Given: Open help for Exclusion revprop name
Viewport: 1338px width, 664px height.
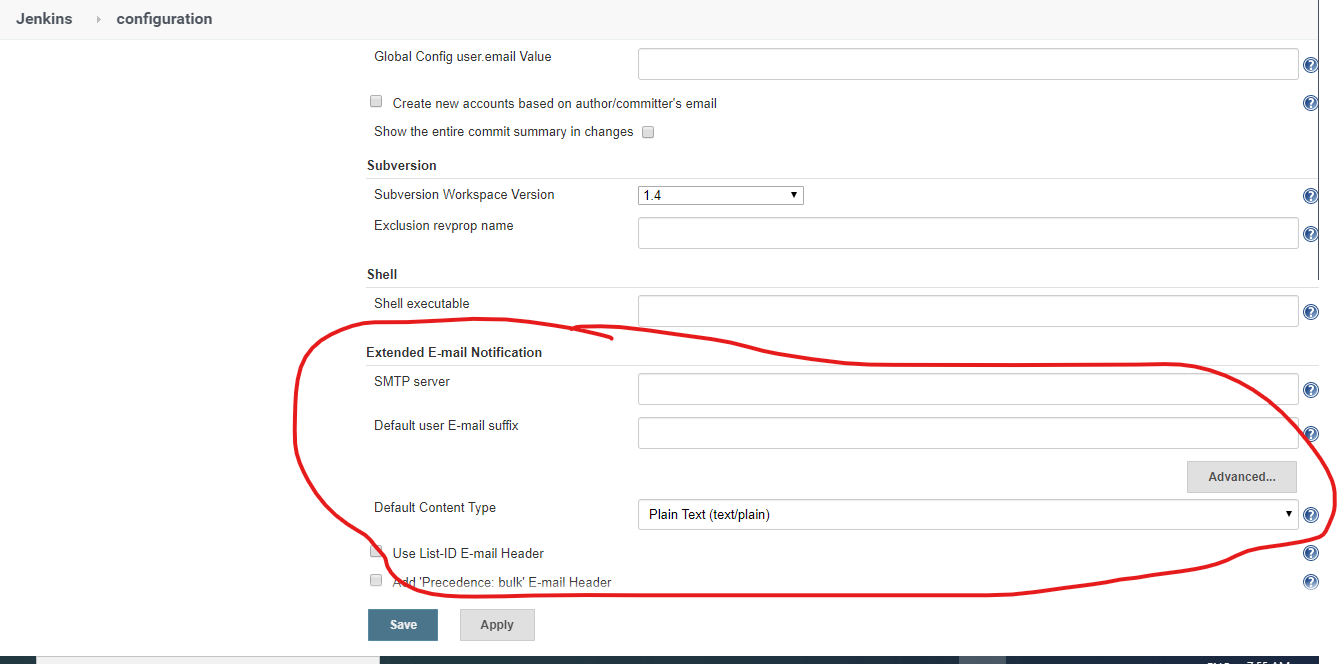Looking at the screenshot, I should 1311,233.
